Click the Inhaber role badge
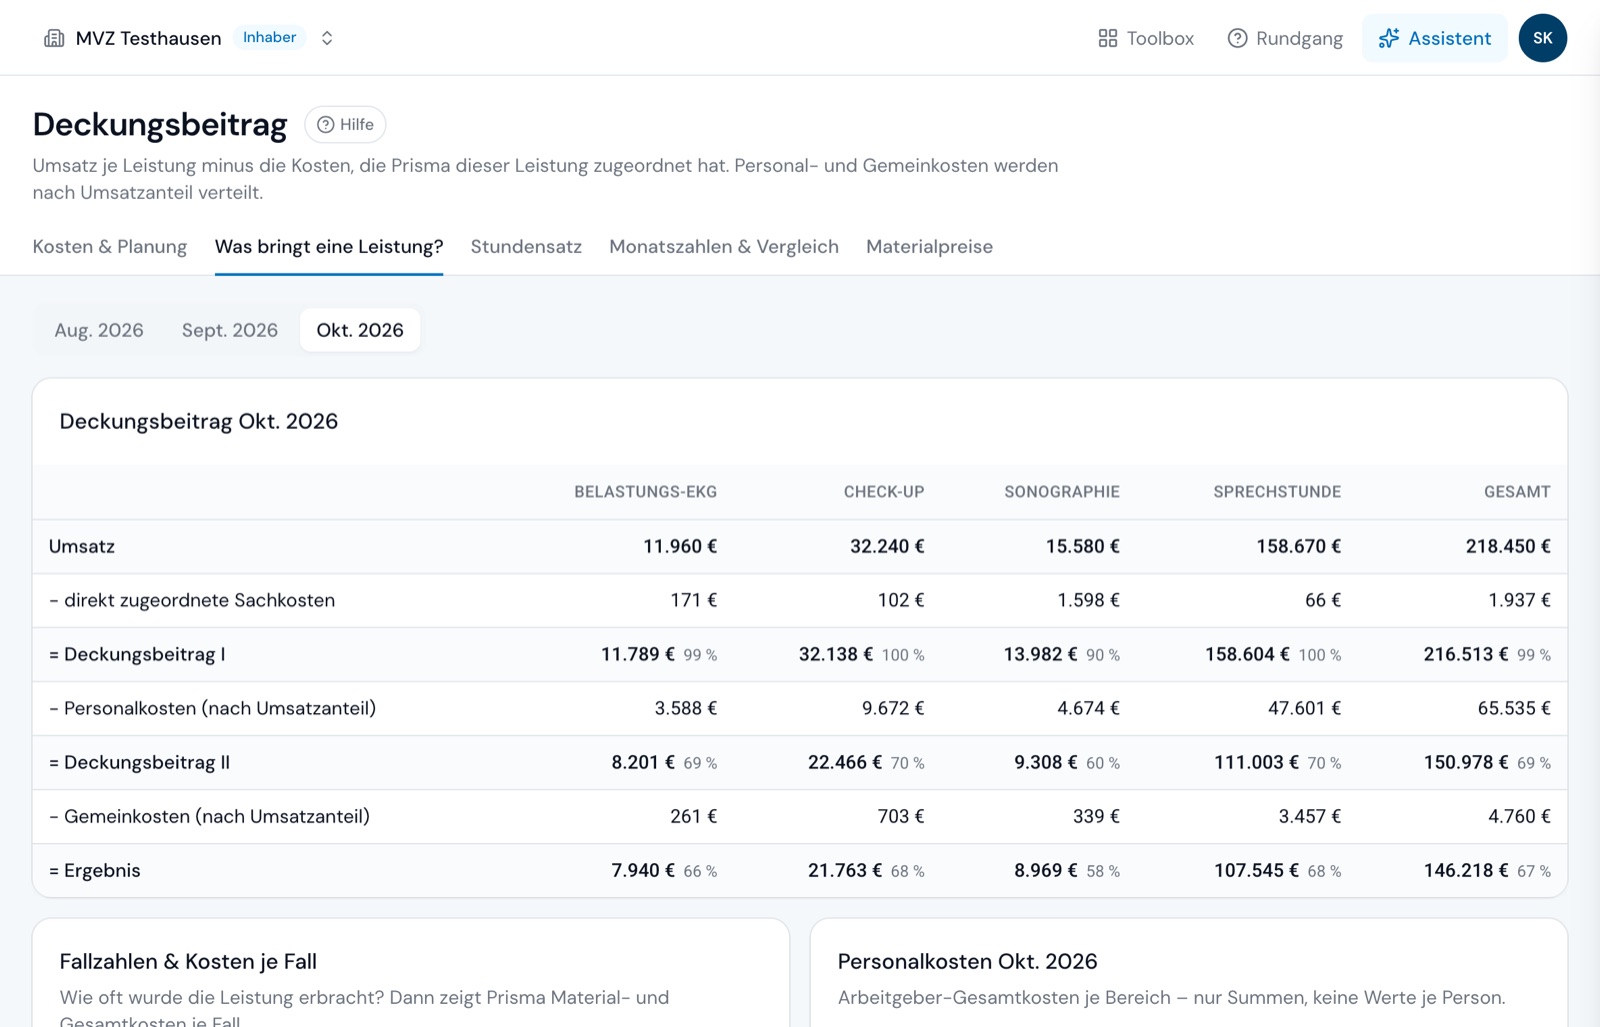Viewport: 1600px width, 1027px height. pos(269,37)
